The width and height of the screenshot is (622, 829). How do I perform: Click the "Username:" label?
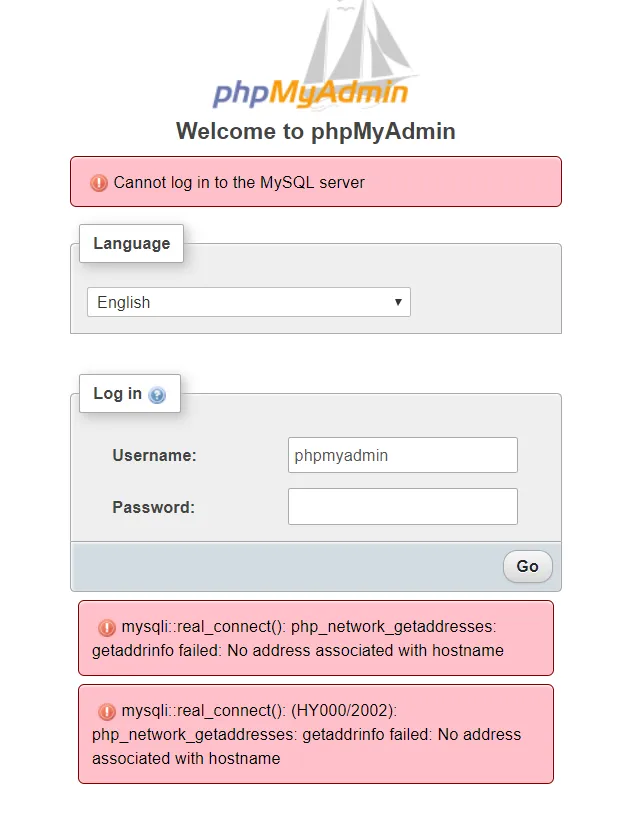(154, 456)
